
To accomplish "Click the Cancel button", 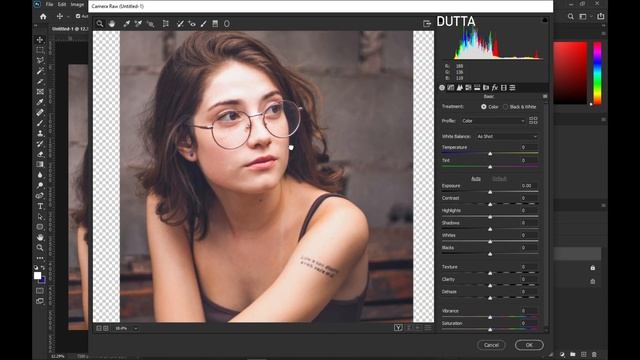I will pos(491,345).
